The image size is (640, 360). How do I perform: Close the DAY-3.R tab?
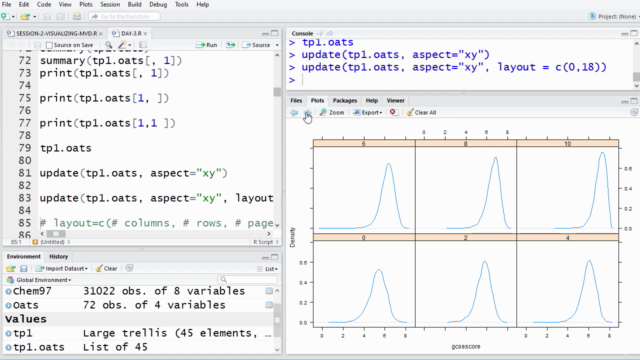pos(145,34)
